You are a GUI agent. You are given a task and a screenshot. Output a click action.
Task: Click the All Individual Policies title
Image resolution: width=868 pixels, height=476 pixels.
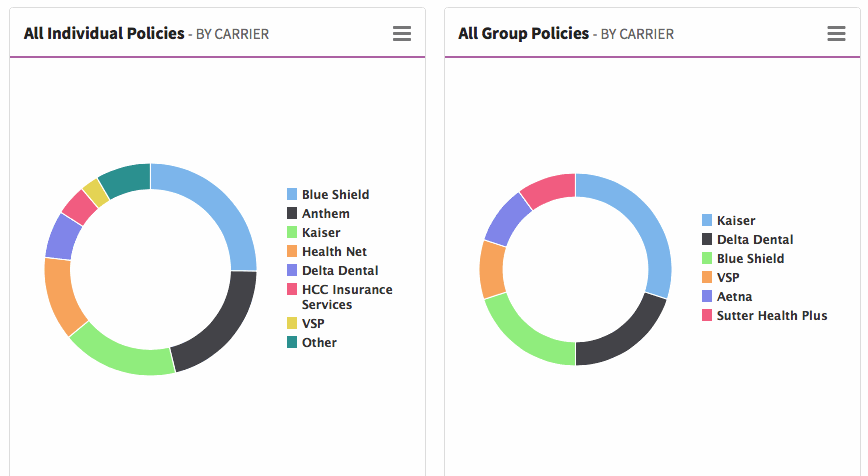click(104, 34)
